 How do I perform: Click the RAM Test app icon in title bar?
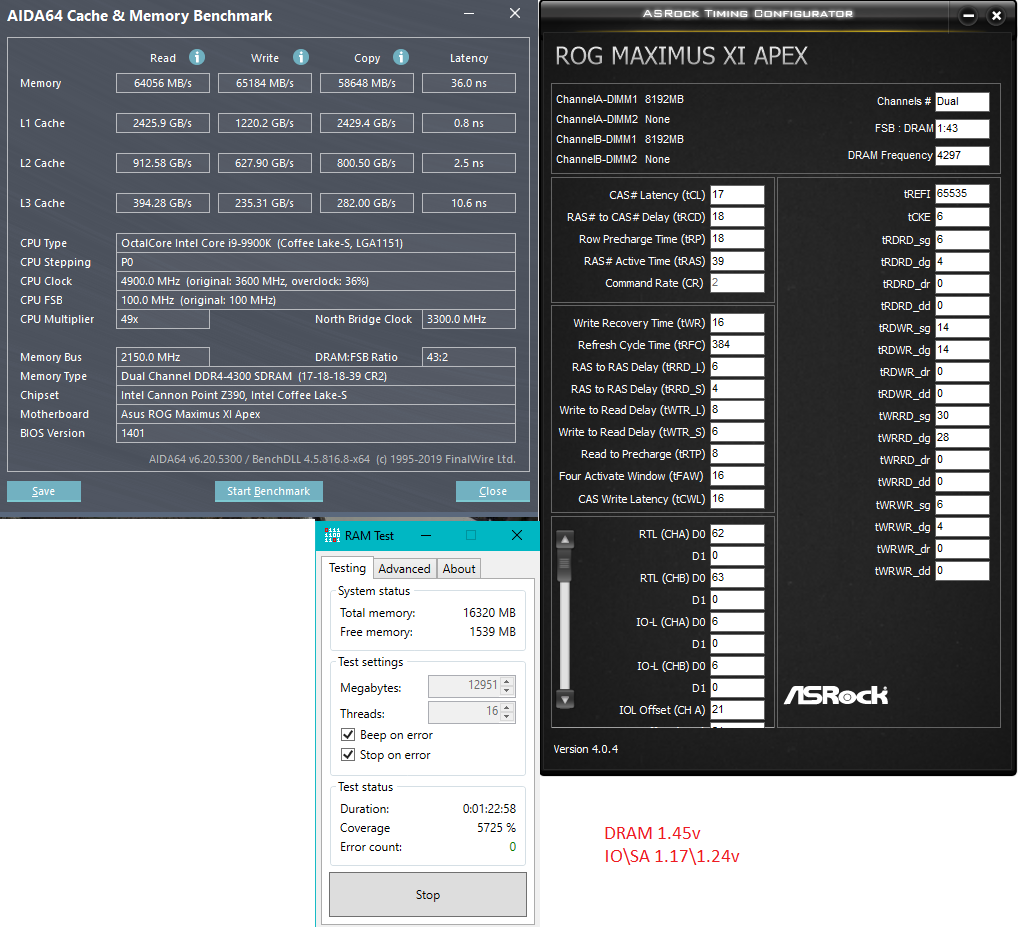coord(332,535)
